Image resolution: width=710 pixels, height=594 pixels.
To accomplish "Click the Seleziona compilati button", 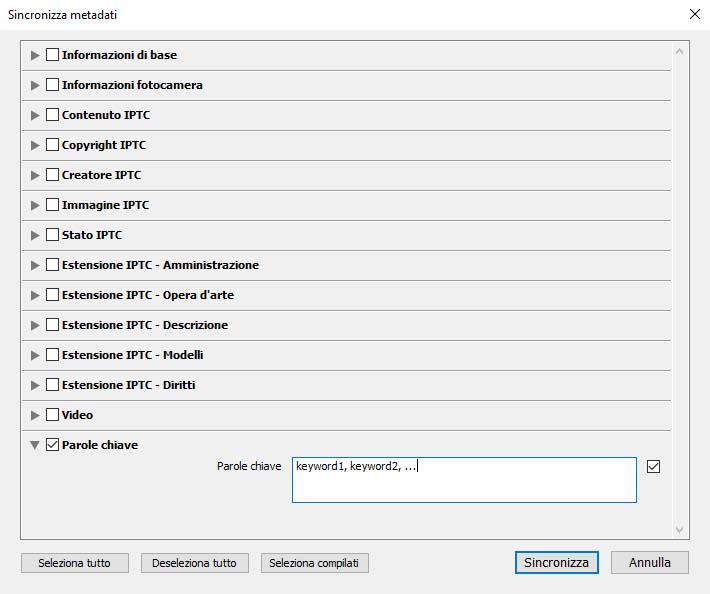I will click(x=314, y=563).
